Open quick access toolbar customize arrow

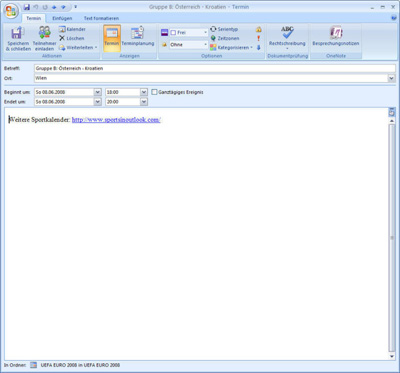point(75,7)
